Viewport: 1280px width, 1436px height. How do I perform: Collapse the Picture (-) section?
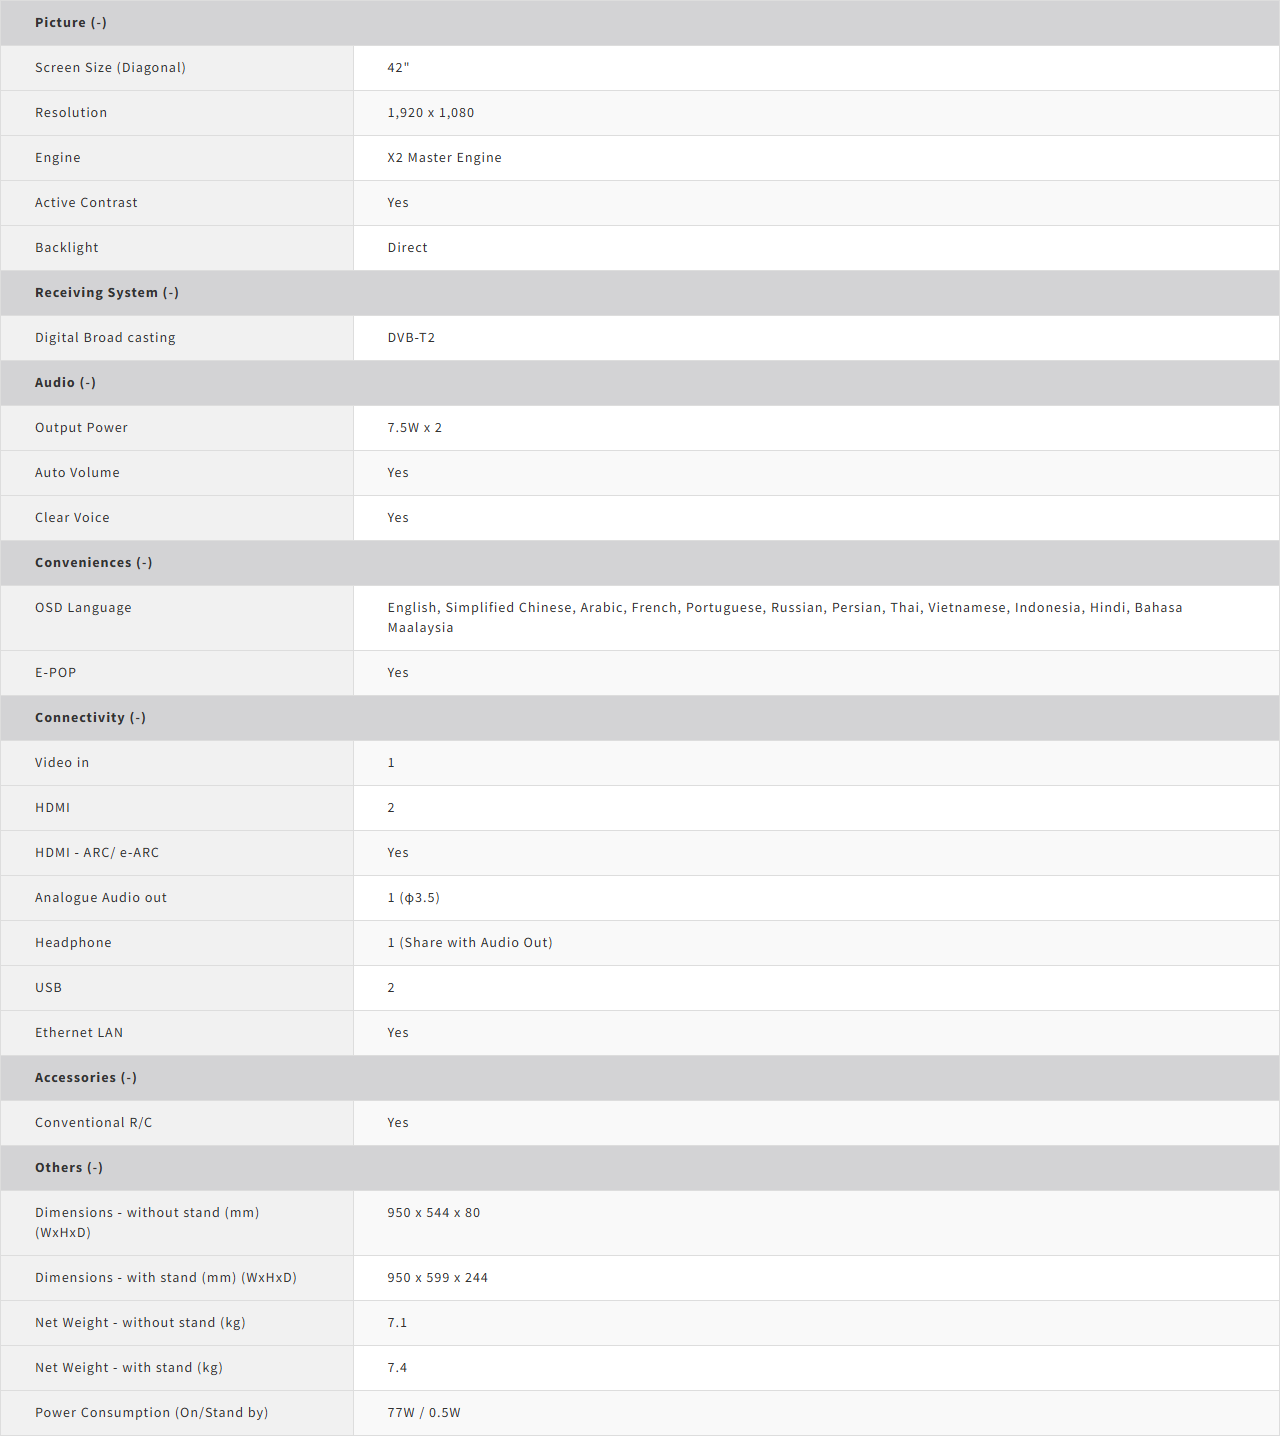pos(71,23)
